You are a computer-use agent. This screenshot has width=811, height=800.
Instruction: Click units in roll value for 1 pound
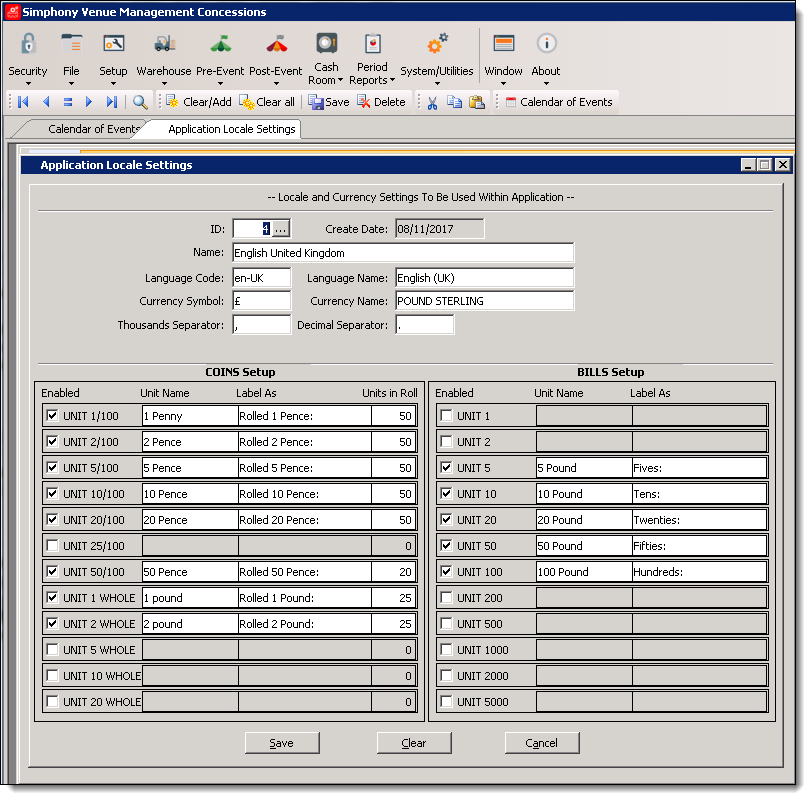(x=393, y=597)
